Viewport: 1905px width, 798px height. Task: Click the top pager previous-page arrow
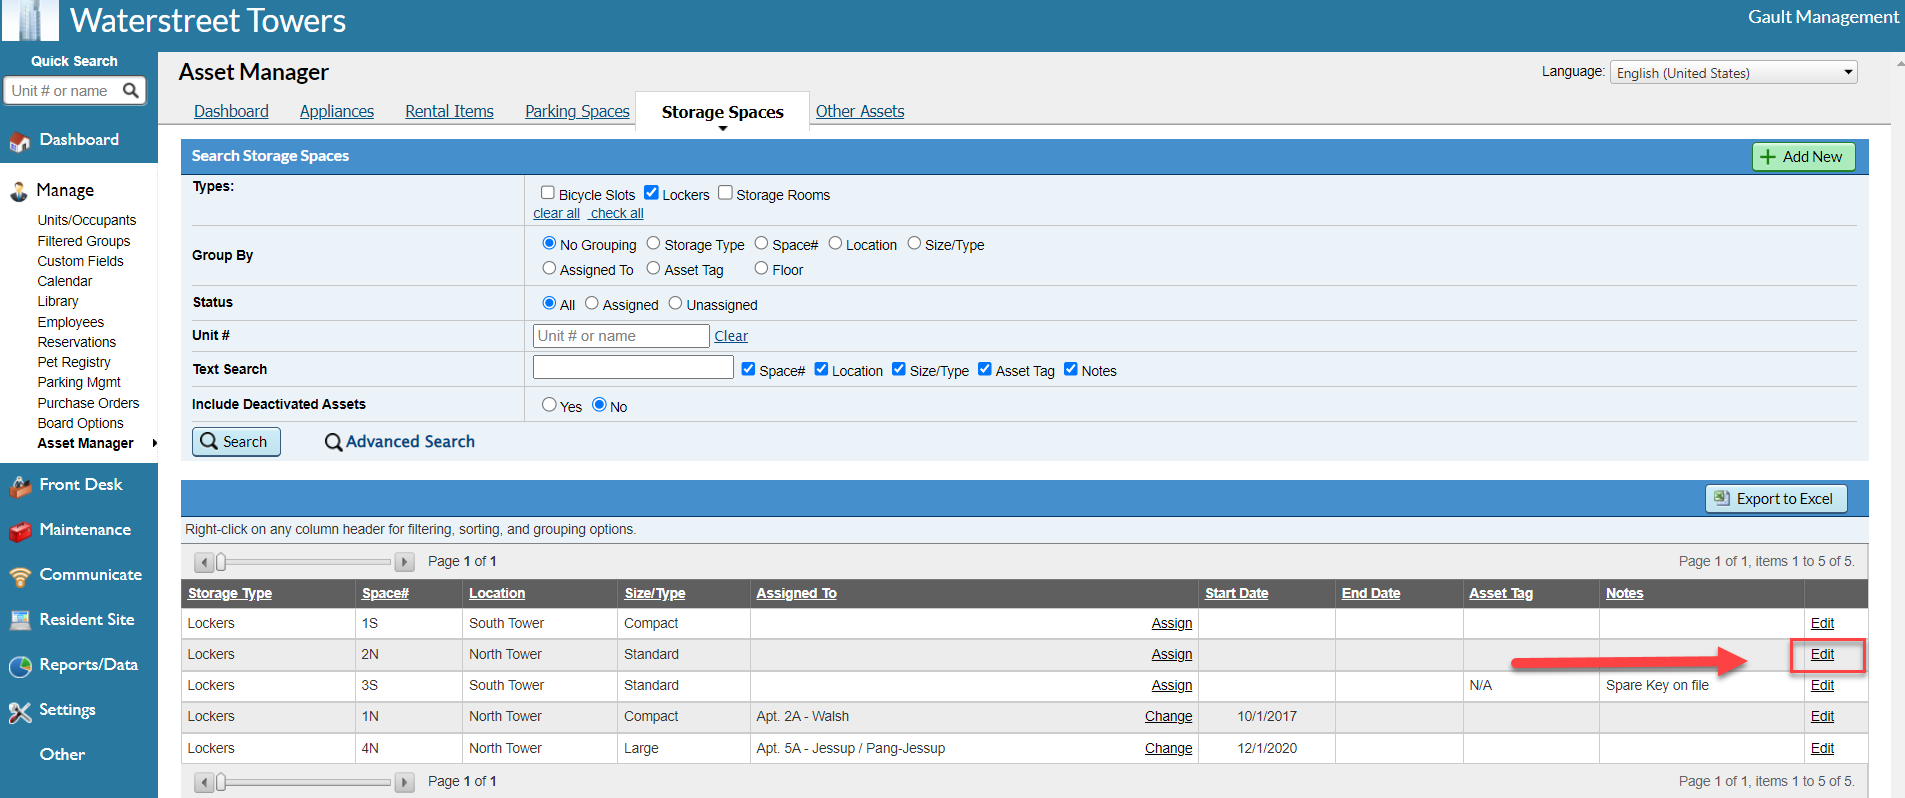point(204,562)
